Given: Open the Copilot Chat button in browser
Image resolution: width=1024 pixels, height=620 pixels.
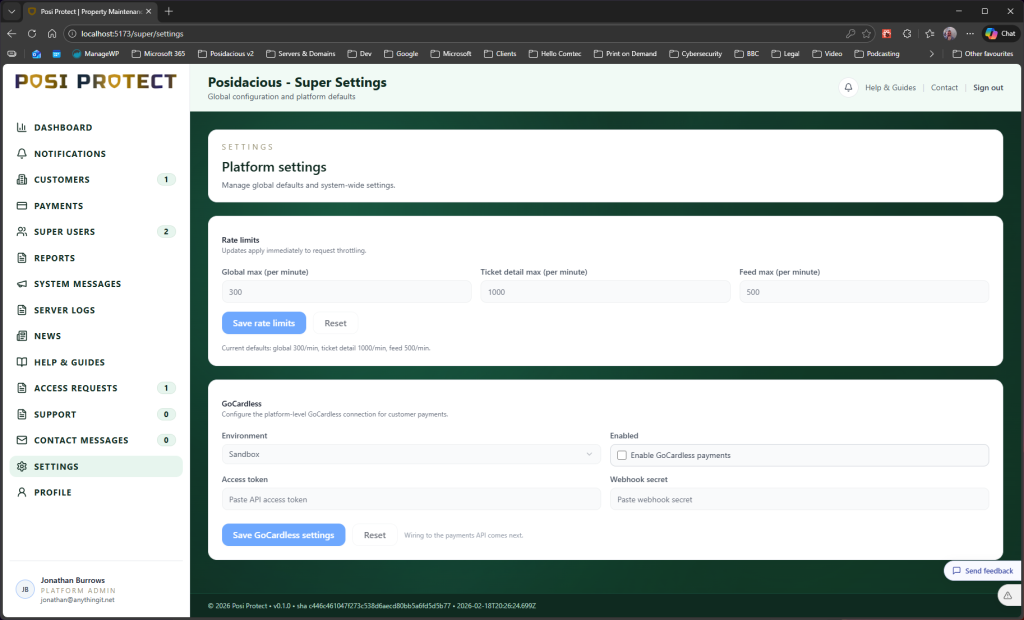Looking at the screenshot, I should pyautogui.click(x=1001, y=33).
